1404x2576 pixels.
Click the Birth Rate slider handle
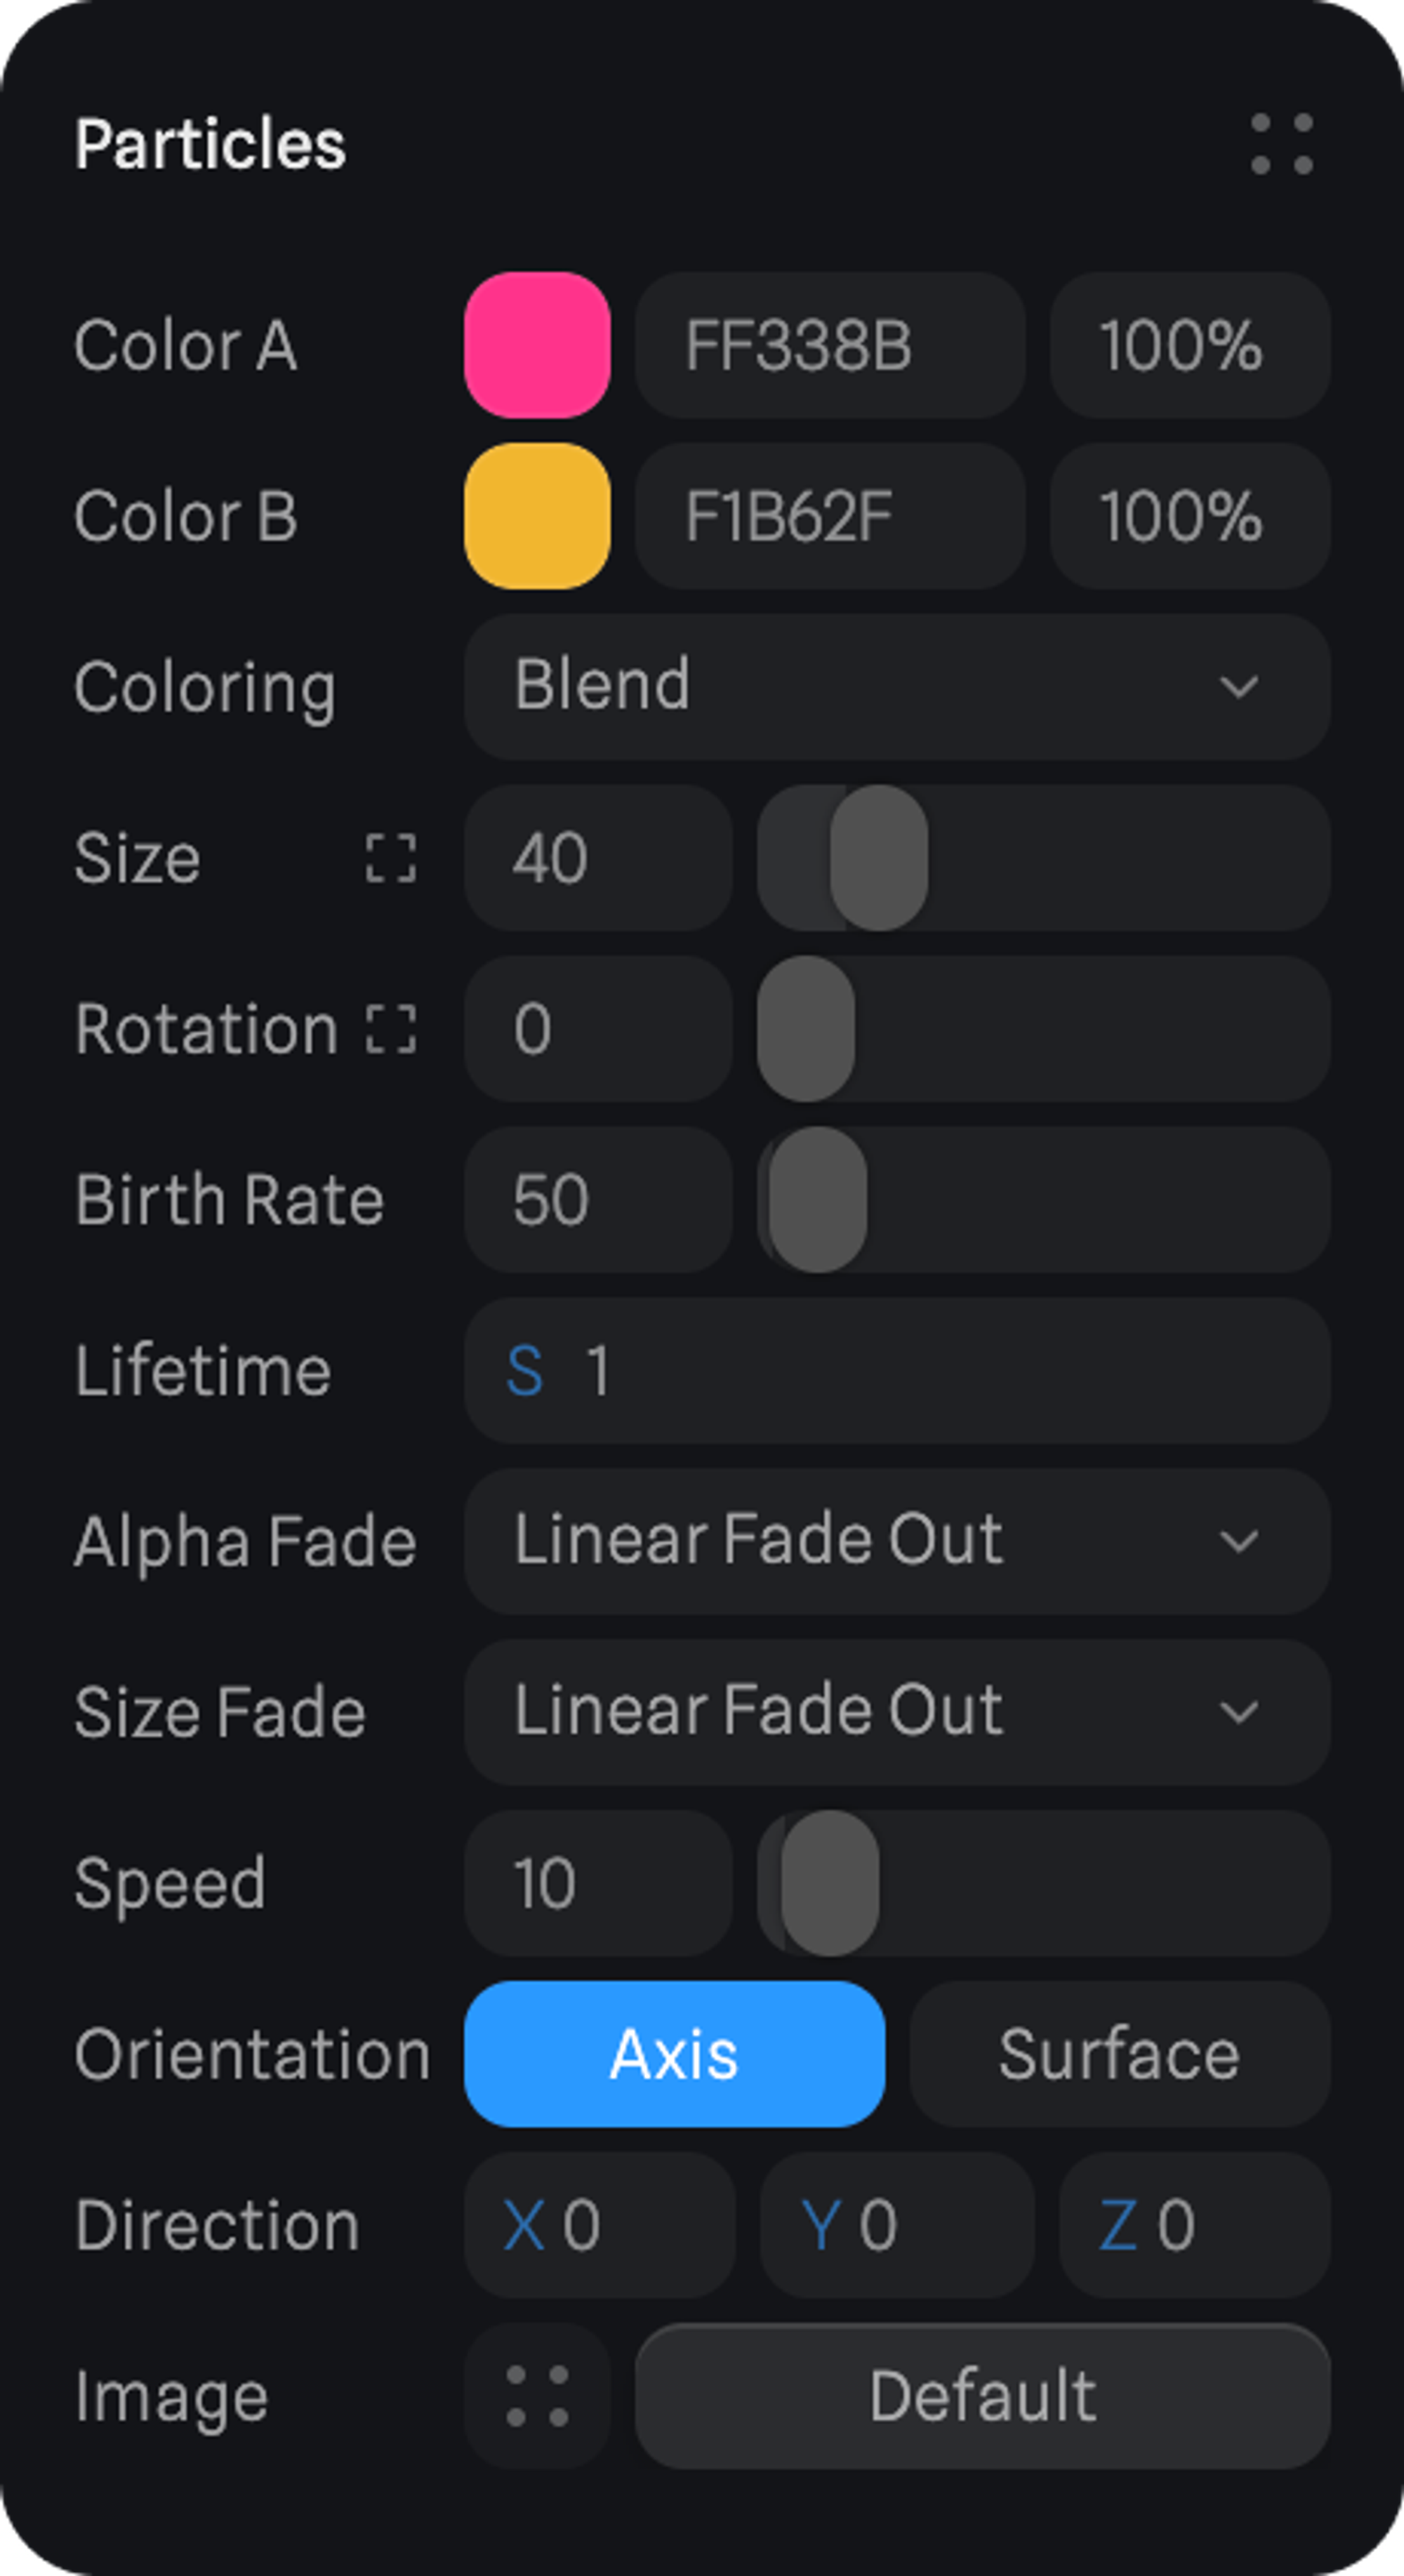(818, 1200)
